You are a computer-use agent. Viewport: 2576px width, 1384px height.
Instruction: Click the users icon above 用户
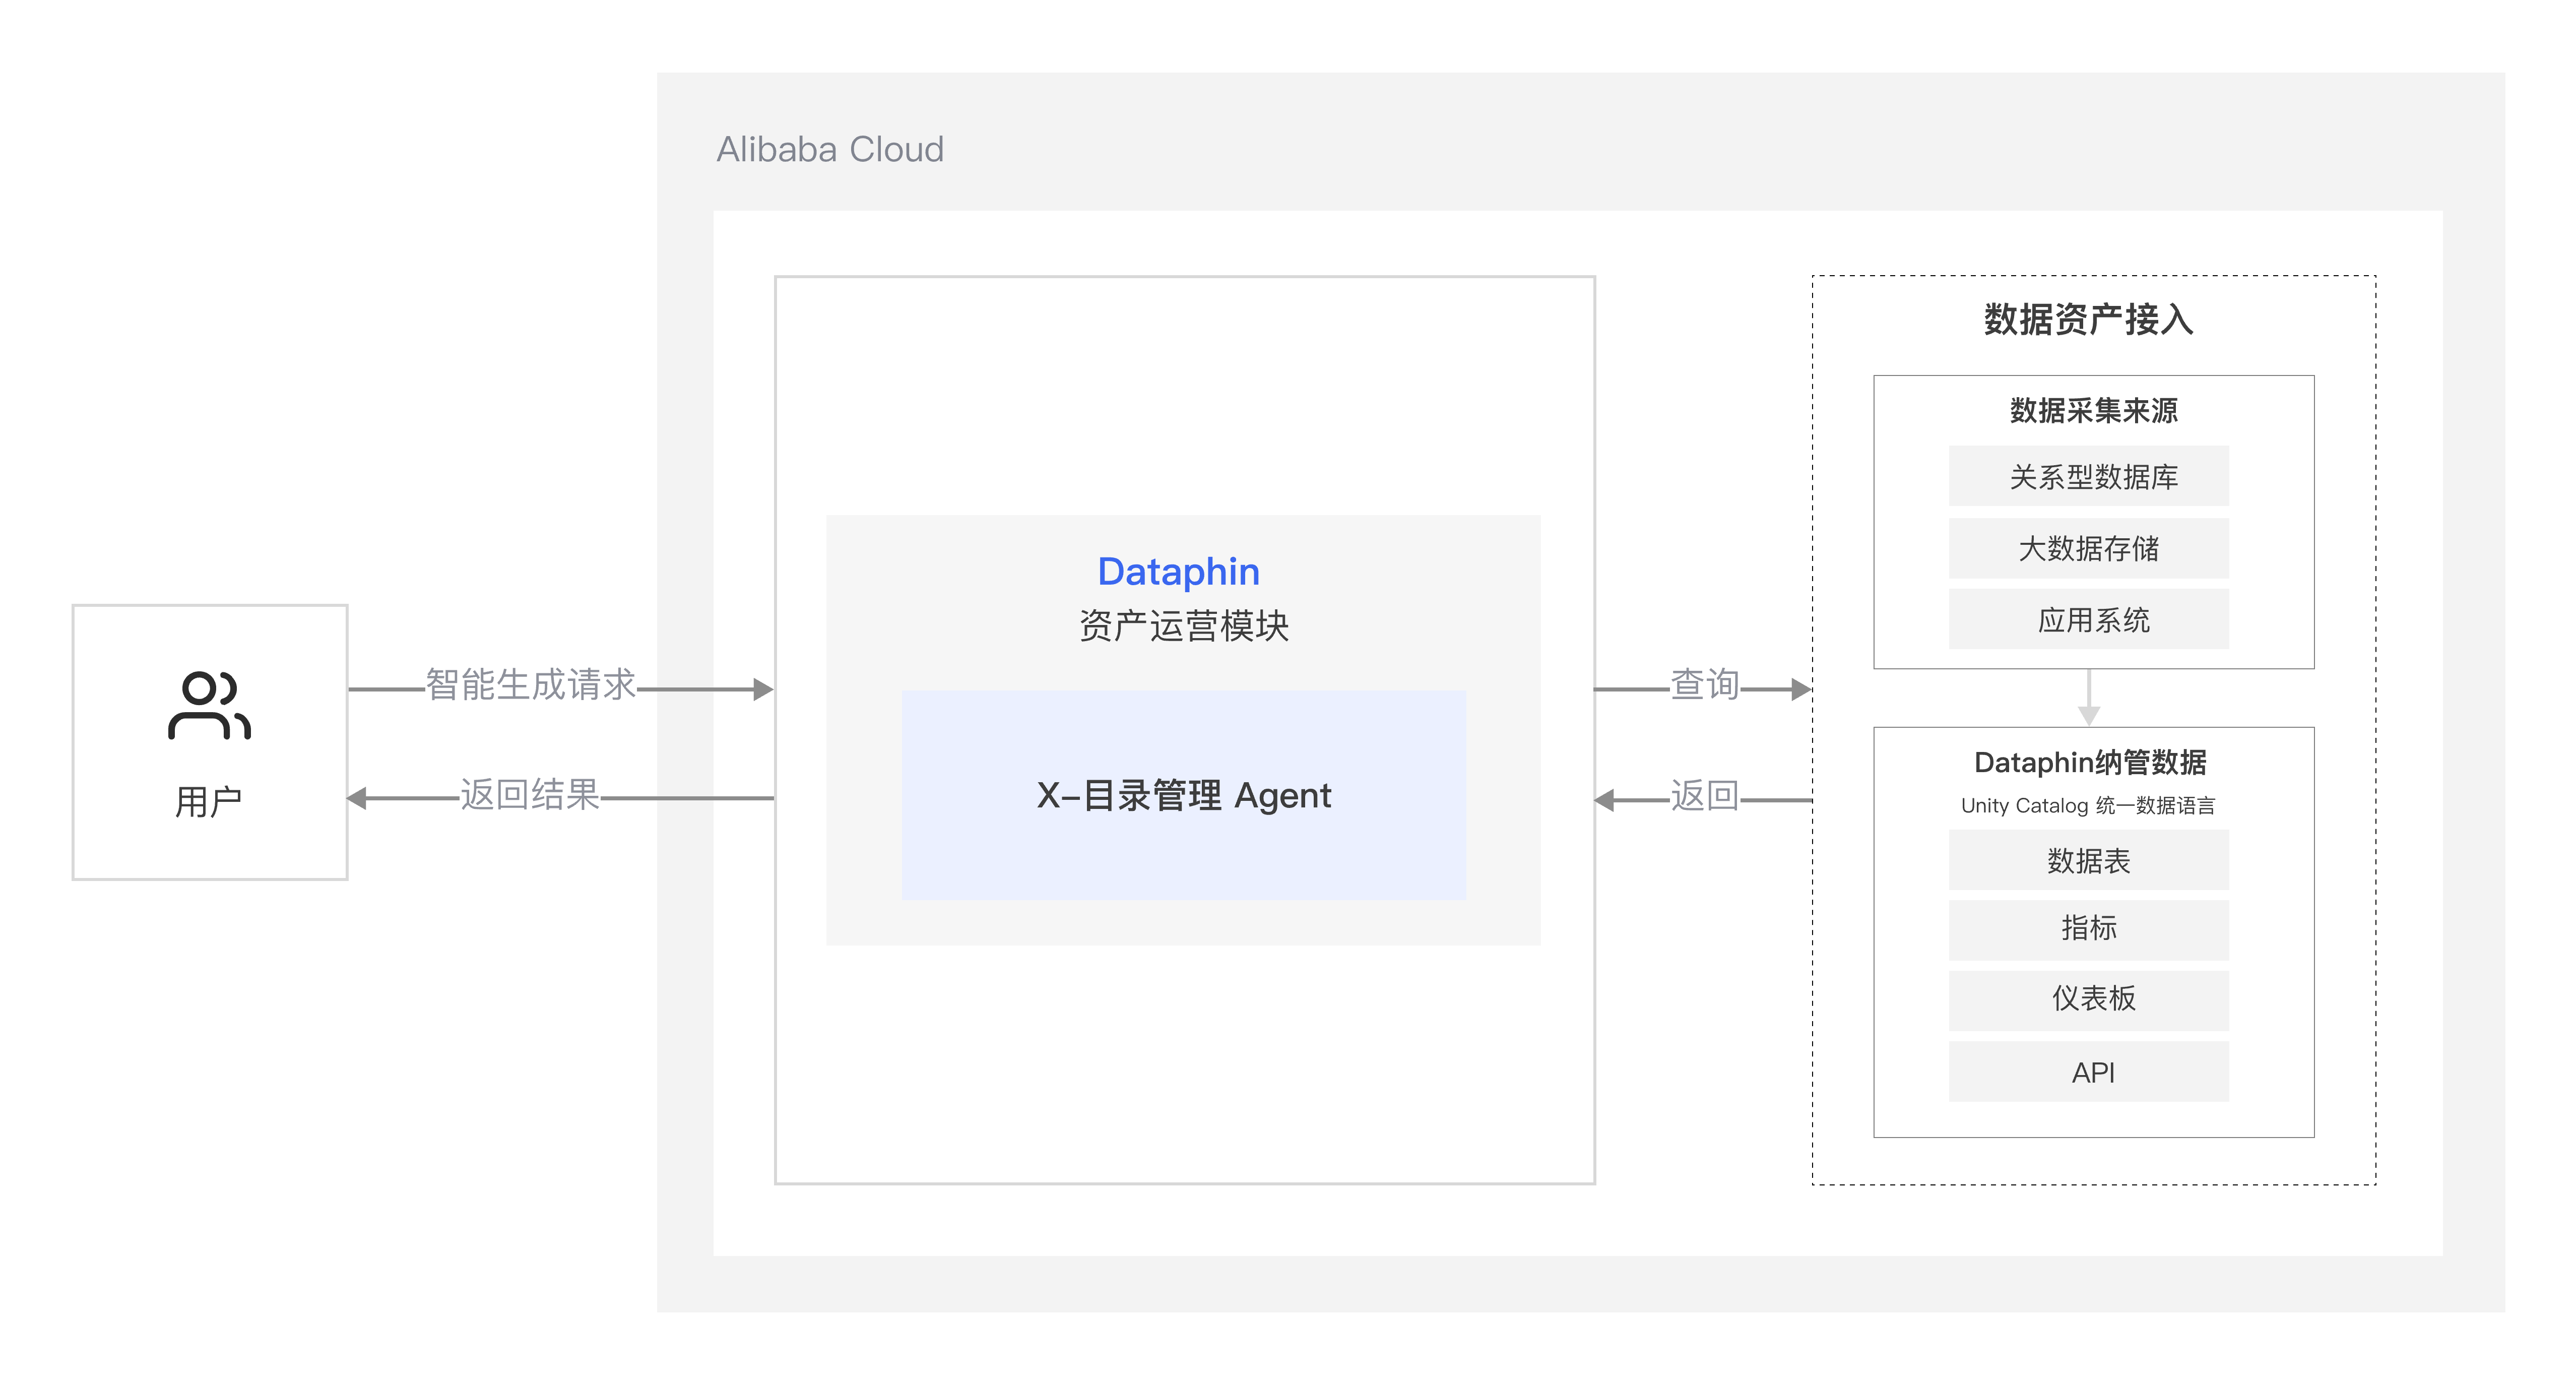tap(209, 704)
